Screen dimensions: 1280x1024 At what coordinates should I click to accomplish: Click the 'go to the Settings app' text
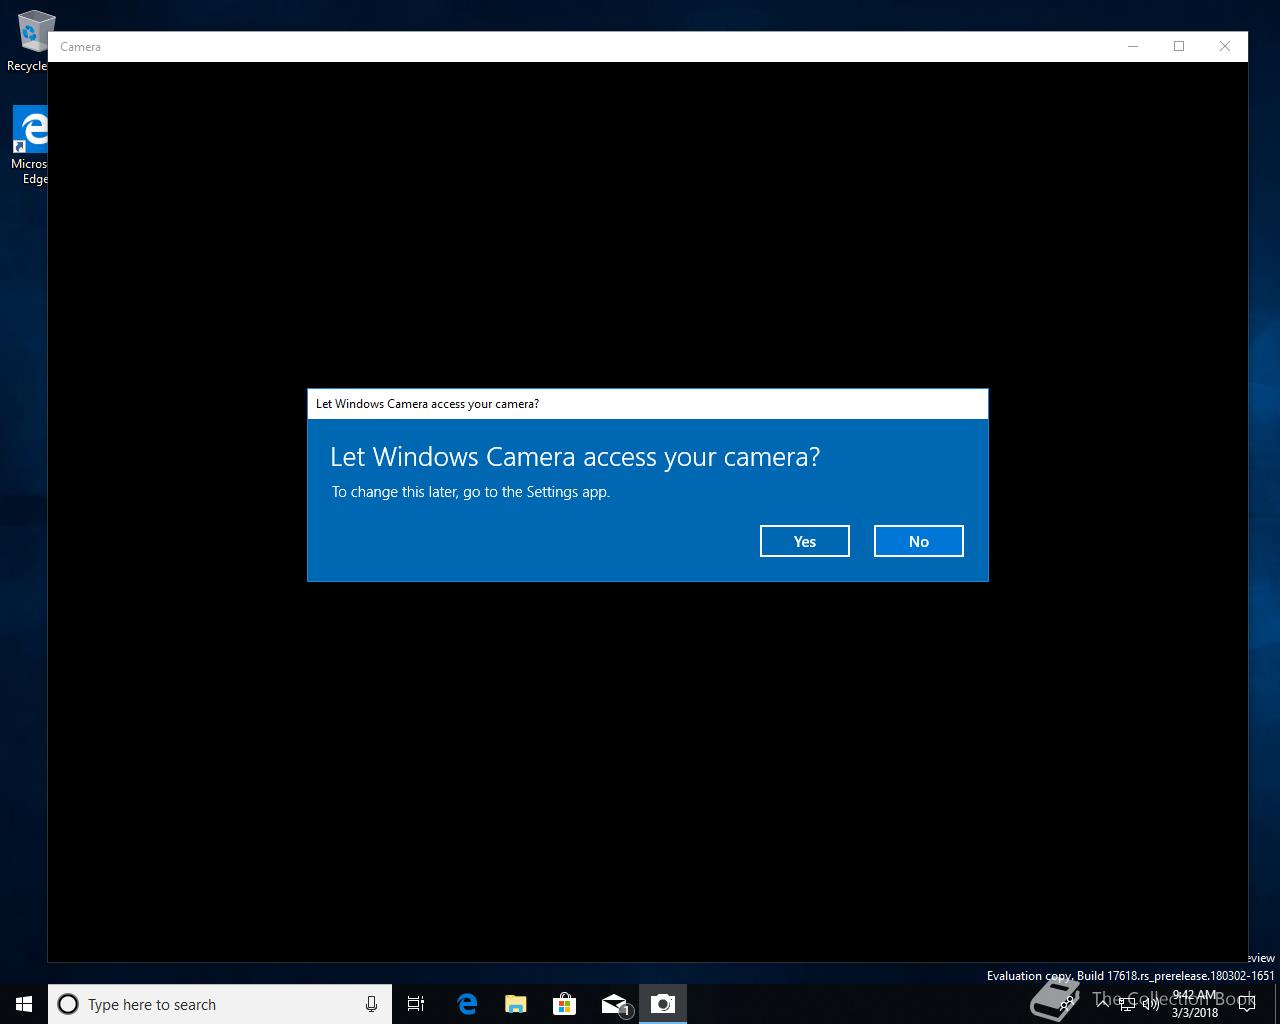pos(536,492)
